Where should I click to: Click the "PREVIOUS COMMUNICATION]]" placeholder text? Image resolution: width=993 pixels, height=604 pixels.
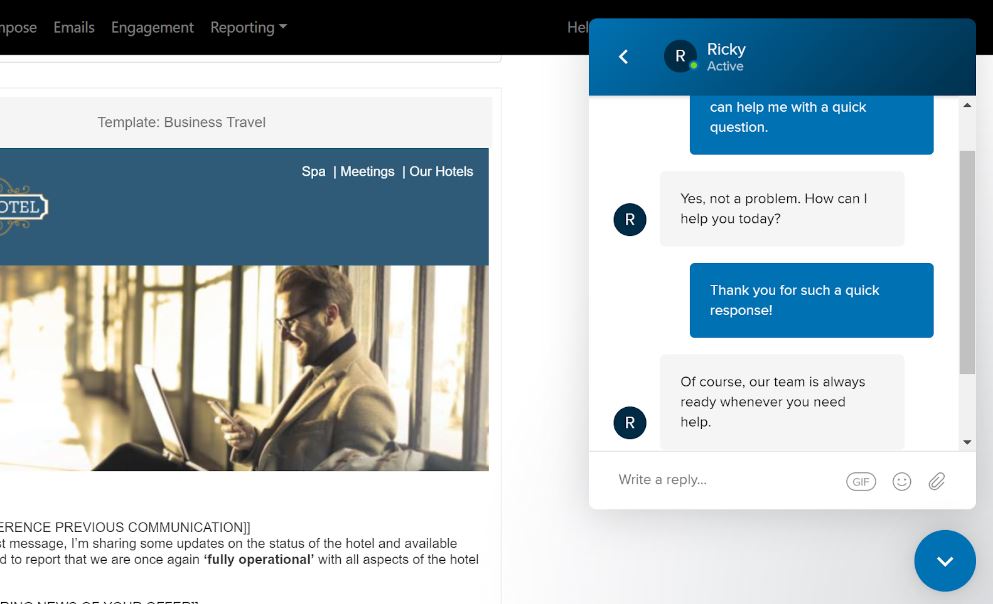[x=153, y=527]
